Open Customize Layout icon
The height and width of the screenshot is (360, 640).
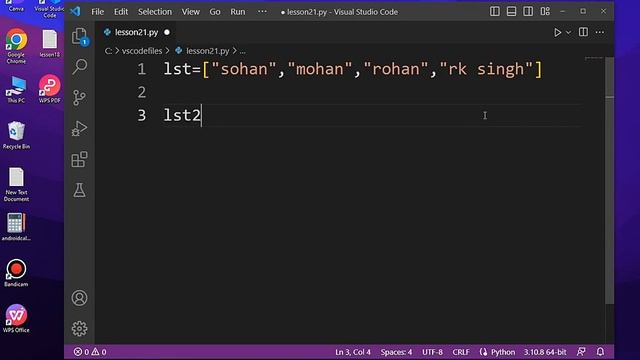click(x=545, y=11)
